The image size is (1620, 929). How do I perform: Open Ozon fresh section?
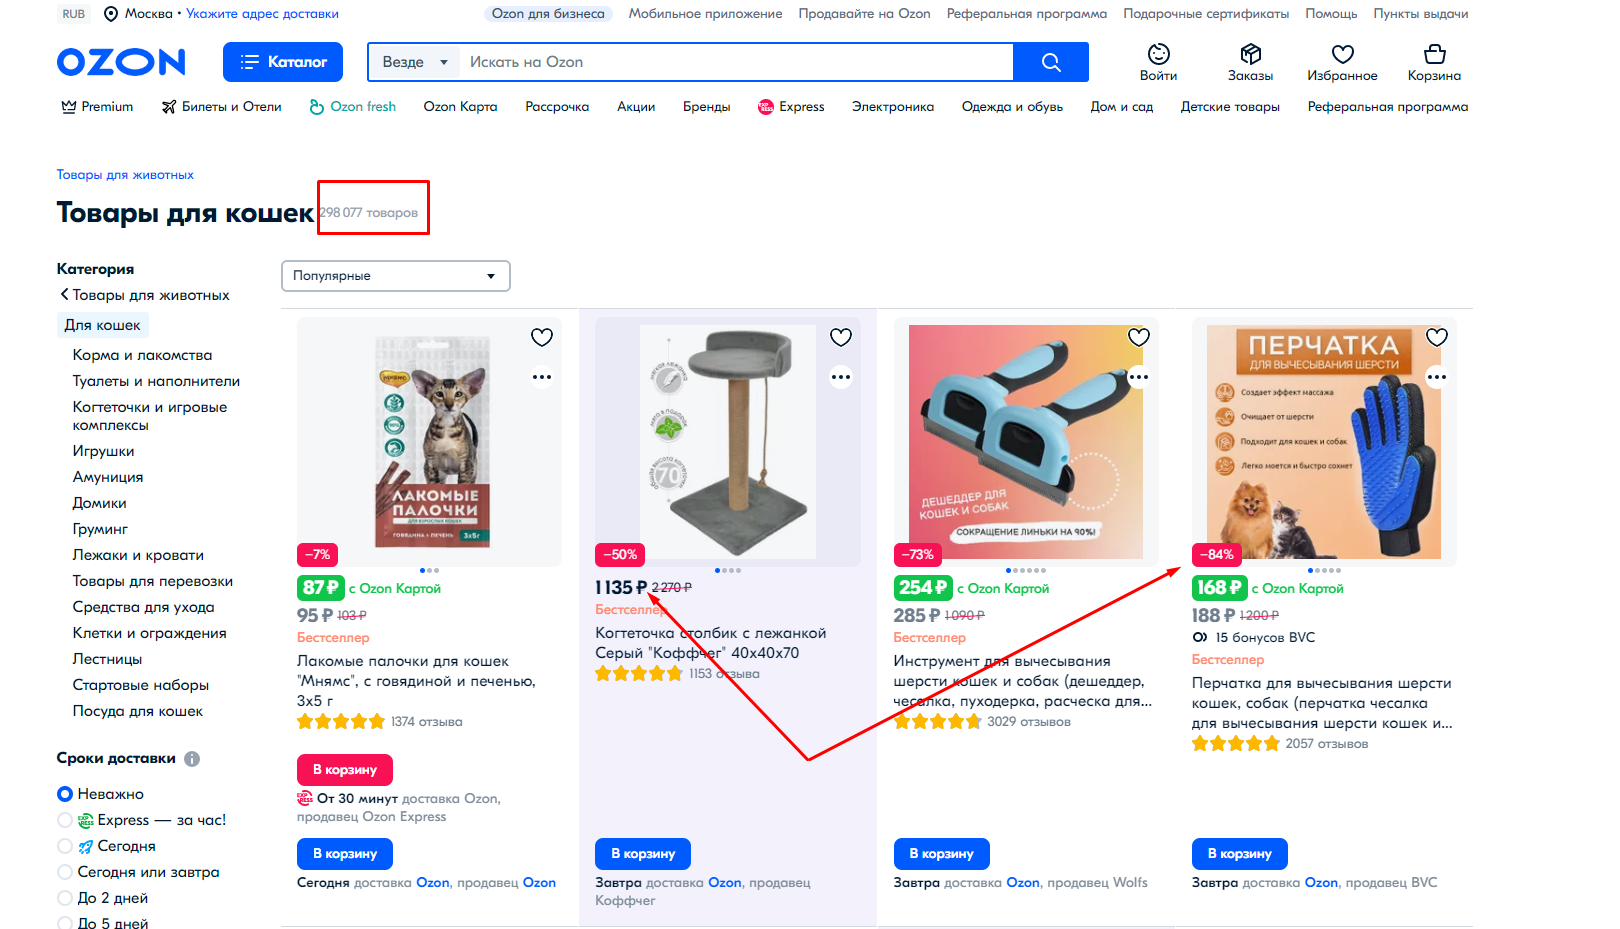[353, 107]
